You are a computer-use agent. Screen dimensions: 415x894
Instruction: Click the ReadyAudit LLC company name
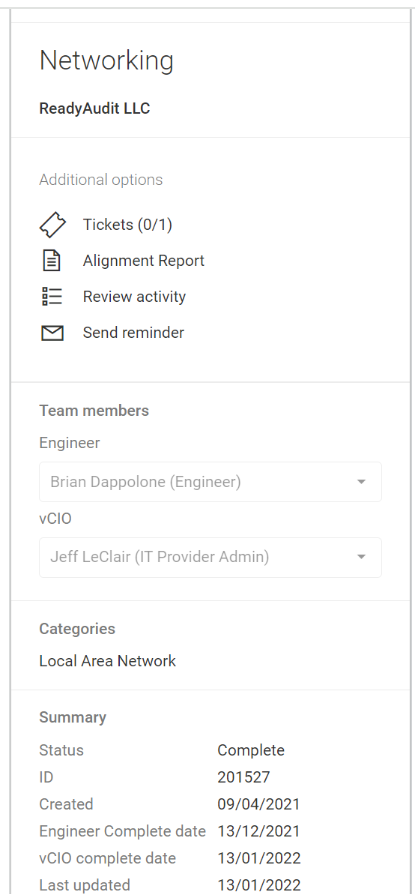click(95, 108)
